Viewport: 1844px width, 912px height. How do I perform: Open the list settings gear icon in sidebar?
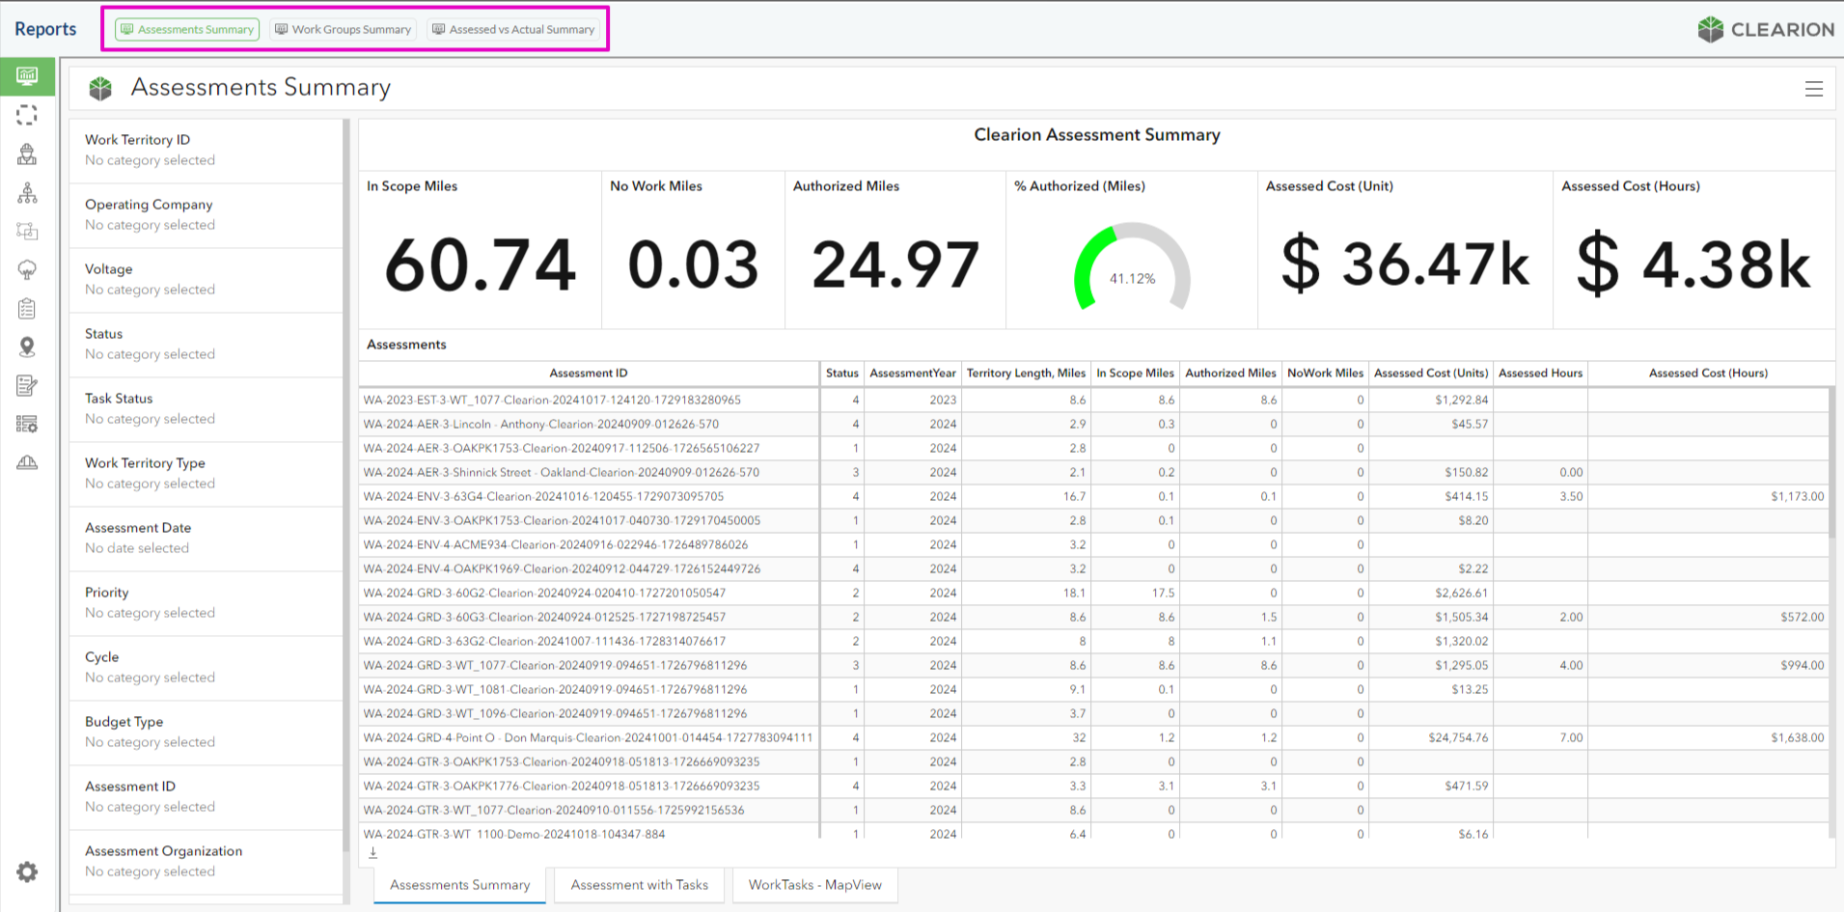coord(27,424)
